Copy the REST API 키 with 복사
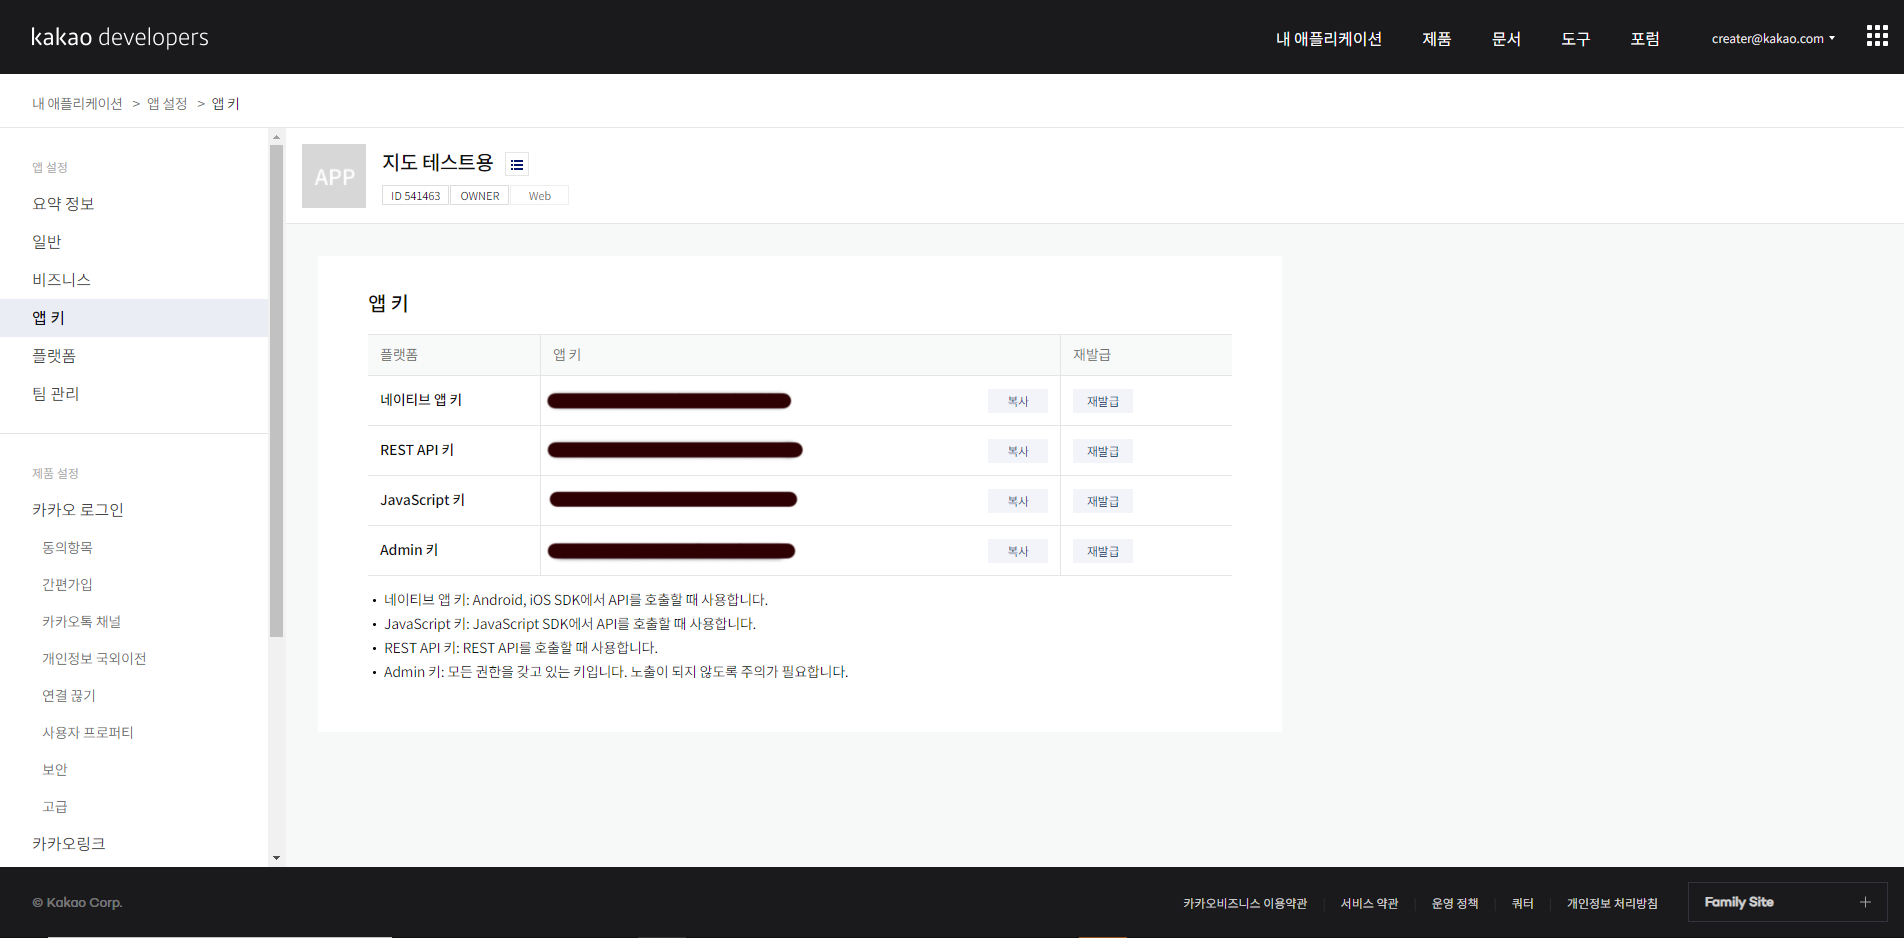This screenshot has height=938, width=1904. point(1018,451)
